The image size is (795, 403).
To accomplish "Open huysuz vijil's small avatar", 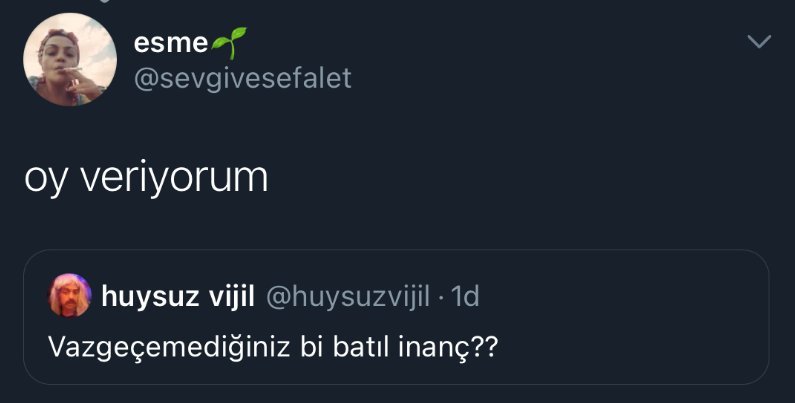I will coord(70,295).
